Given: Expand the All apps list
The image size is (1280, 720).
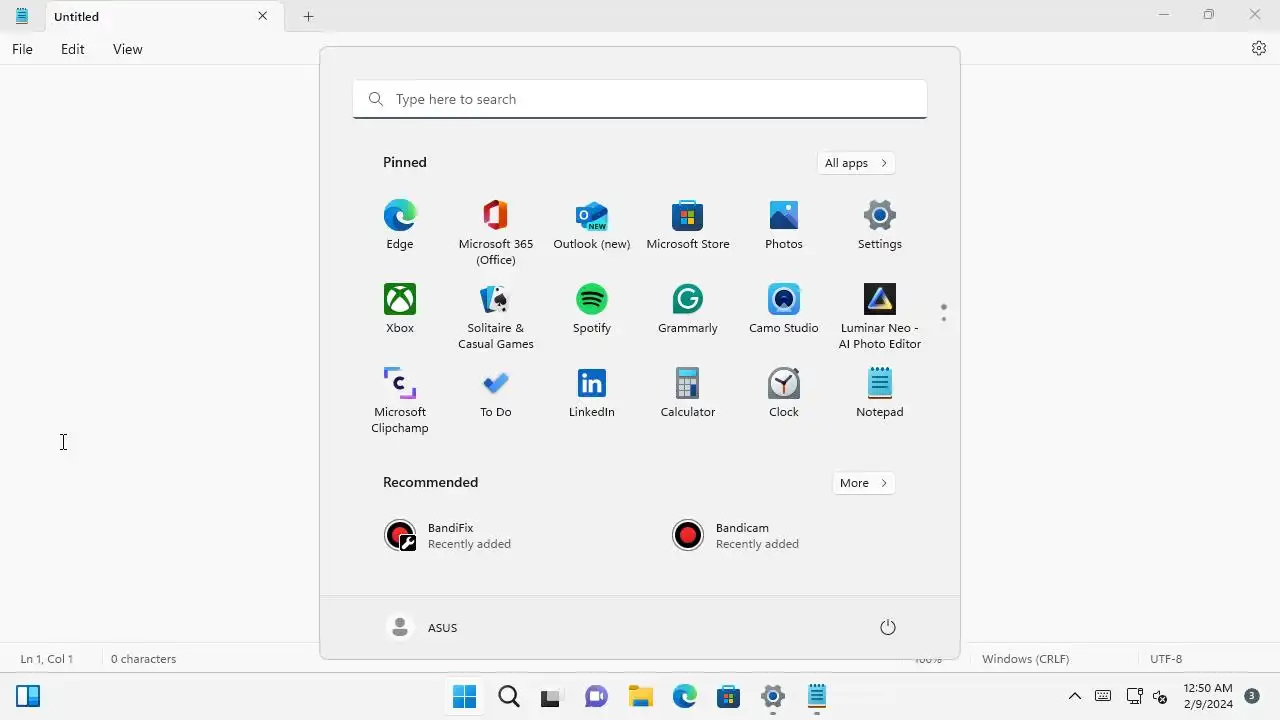Looking at the screenshot, I should point(855,163).
